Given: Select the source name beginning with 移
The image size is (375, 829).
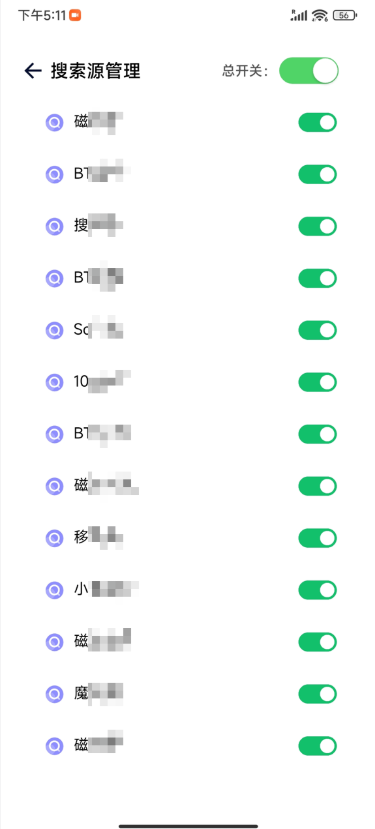Looking at the screenshot, I should point(99,538).
